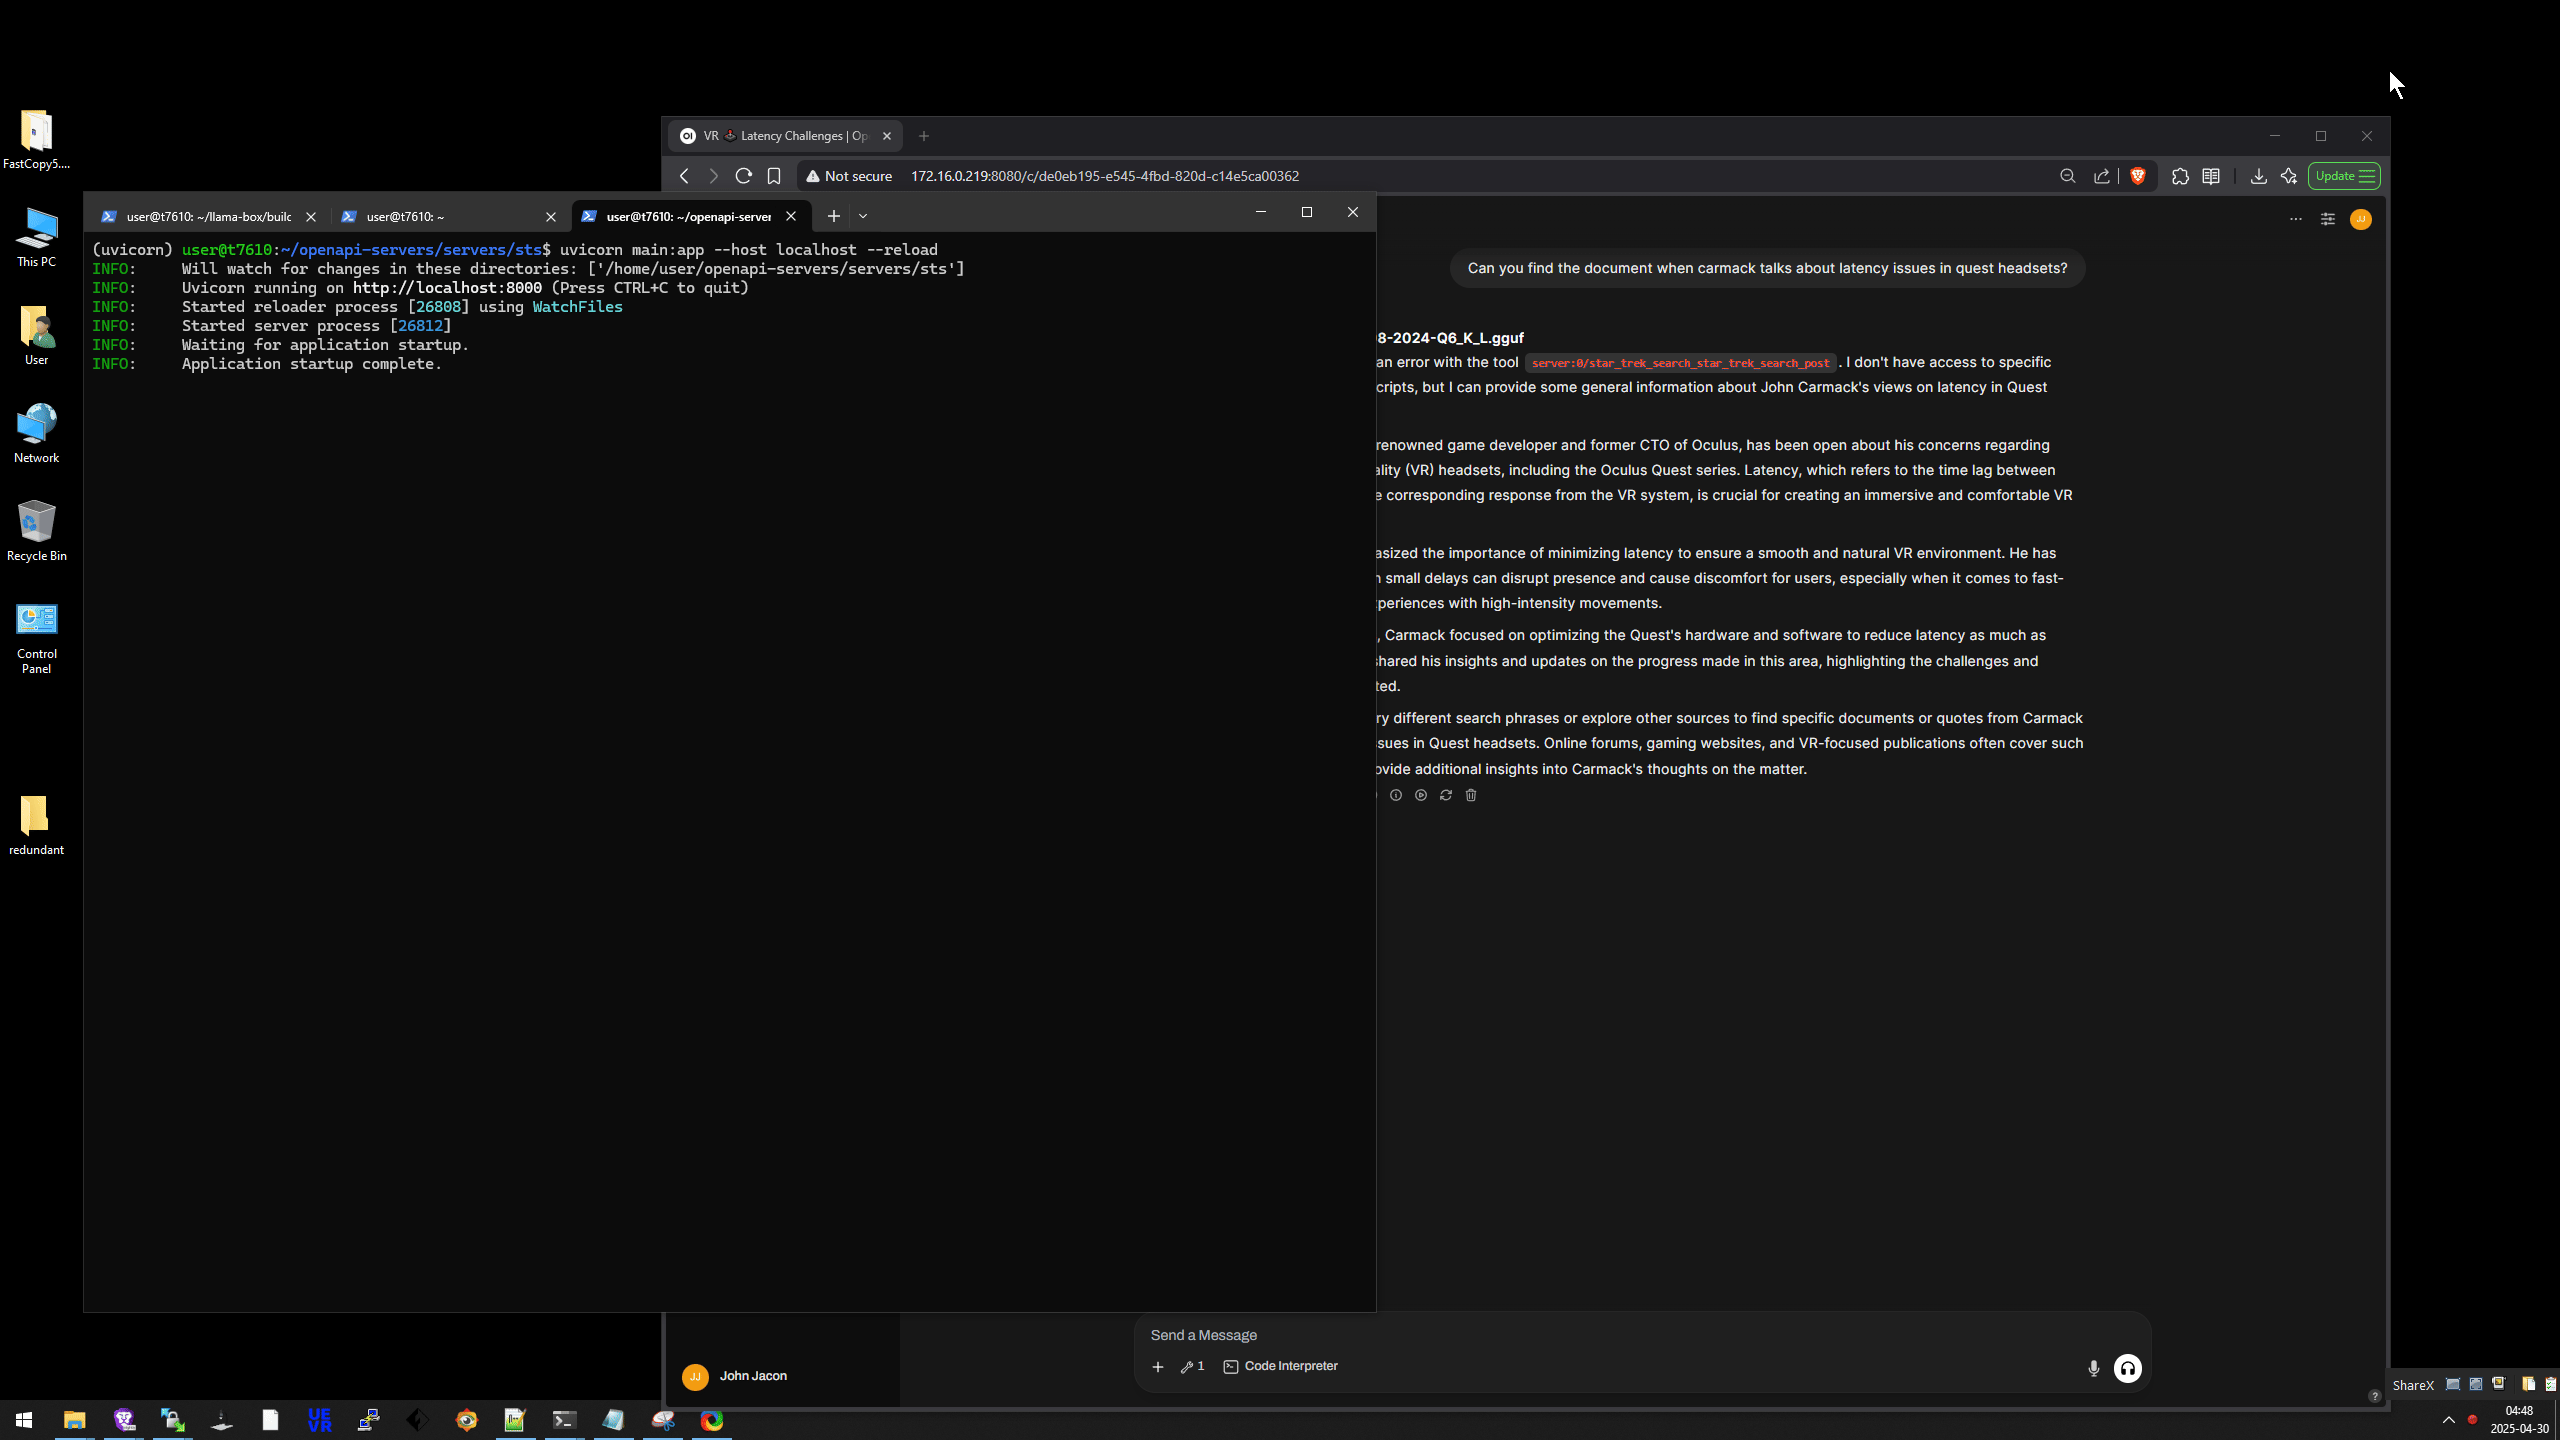
Task: Open the FastCopy desktop folder icon
Action: [36, 140]
